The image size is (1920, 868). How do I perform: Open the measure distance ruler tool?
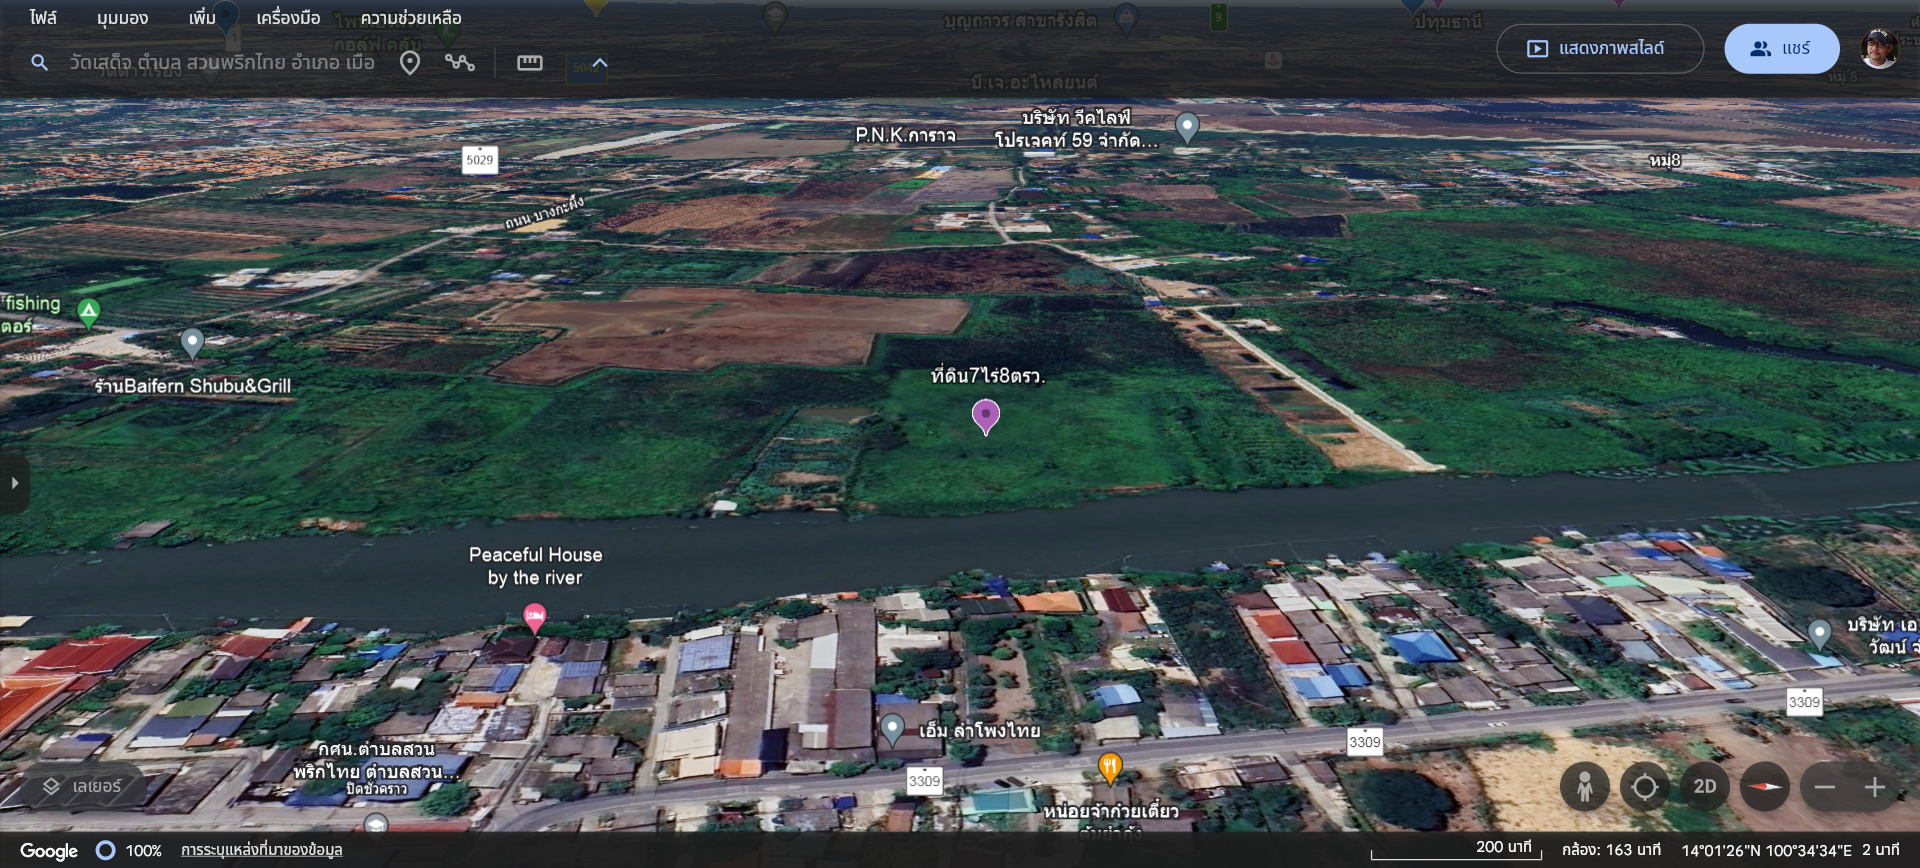(529, 63)
